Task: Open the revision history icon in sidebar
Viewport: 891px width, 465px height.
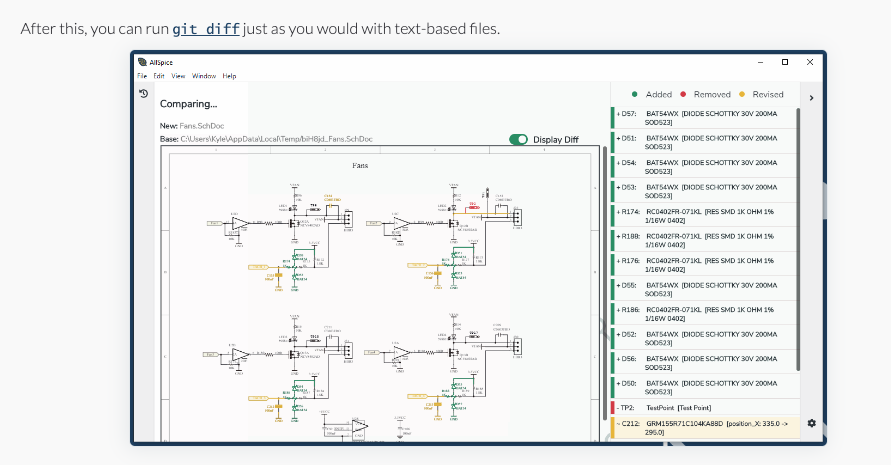Action: coord(143,94)
